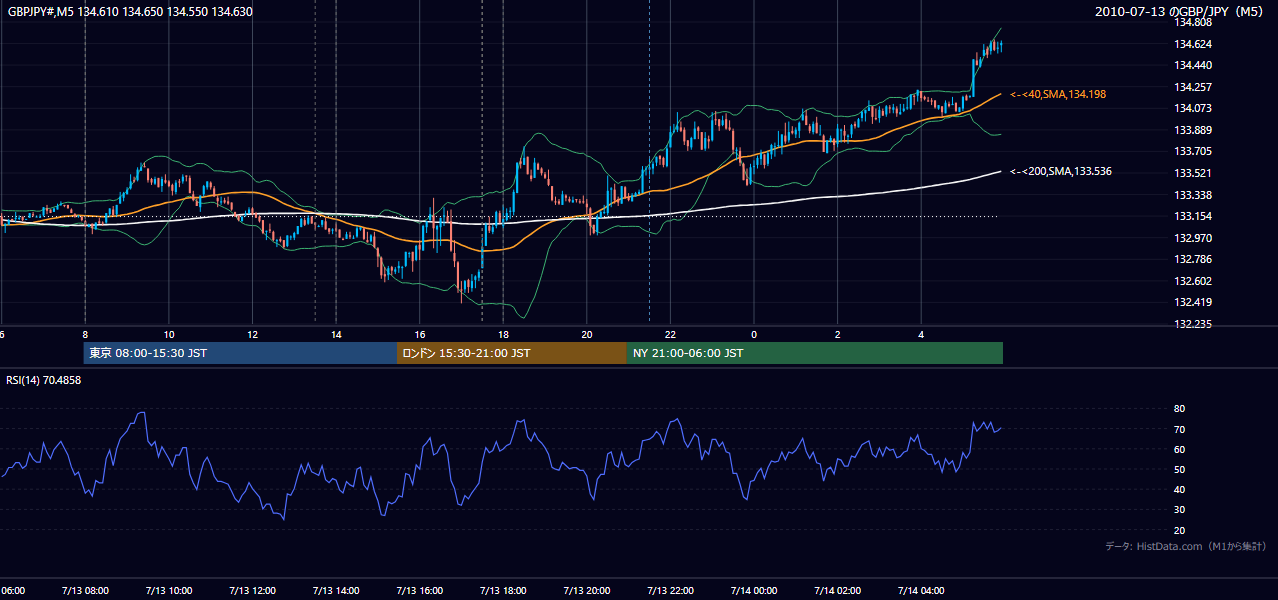Viewport: 1278px width, 600px height.
Task: Click RSI scale value 20
Action: 1180,530
